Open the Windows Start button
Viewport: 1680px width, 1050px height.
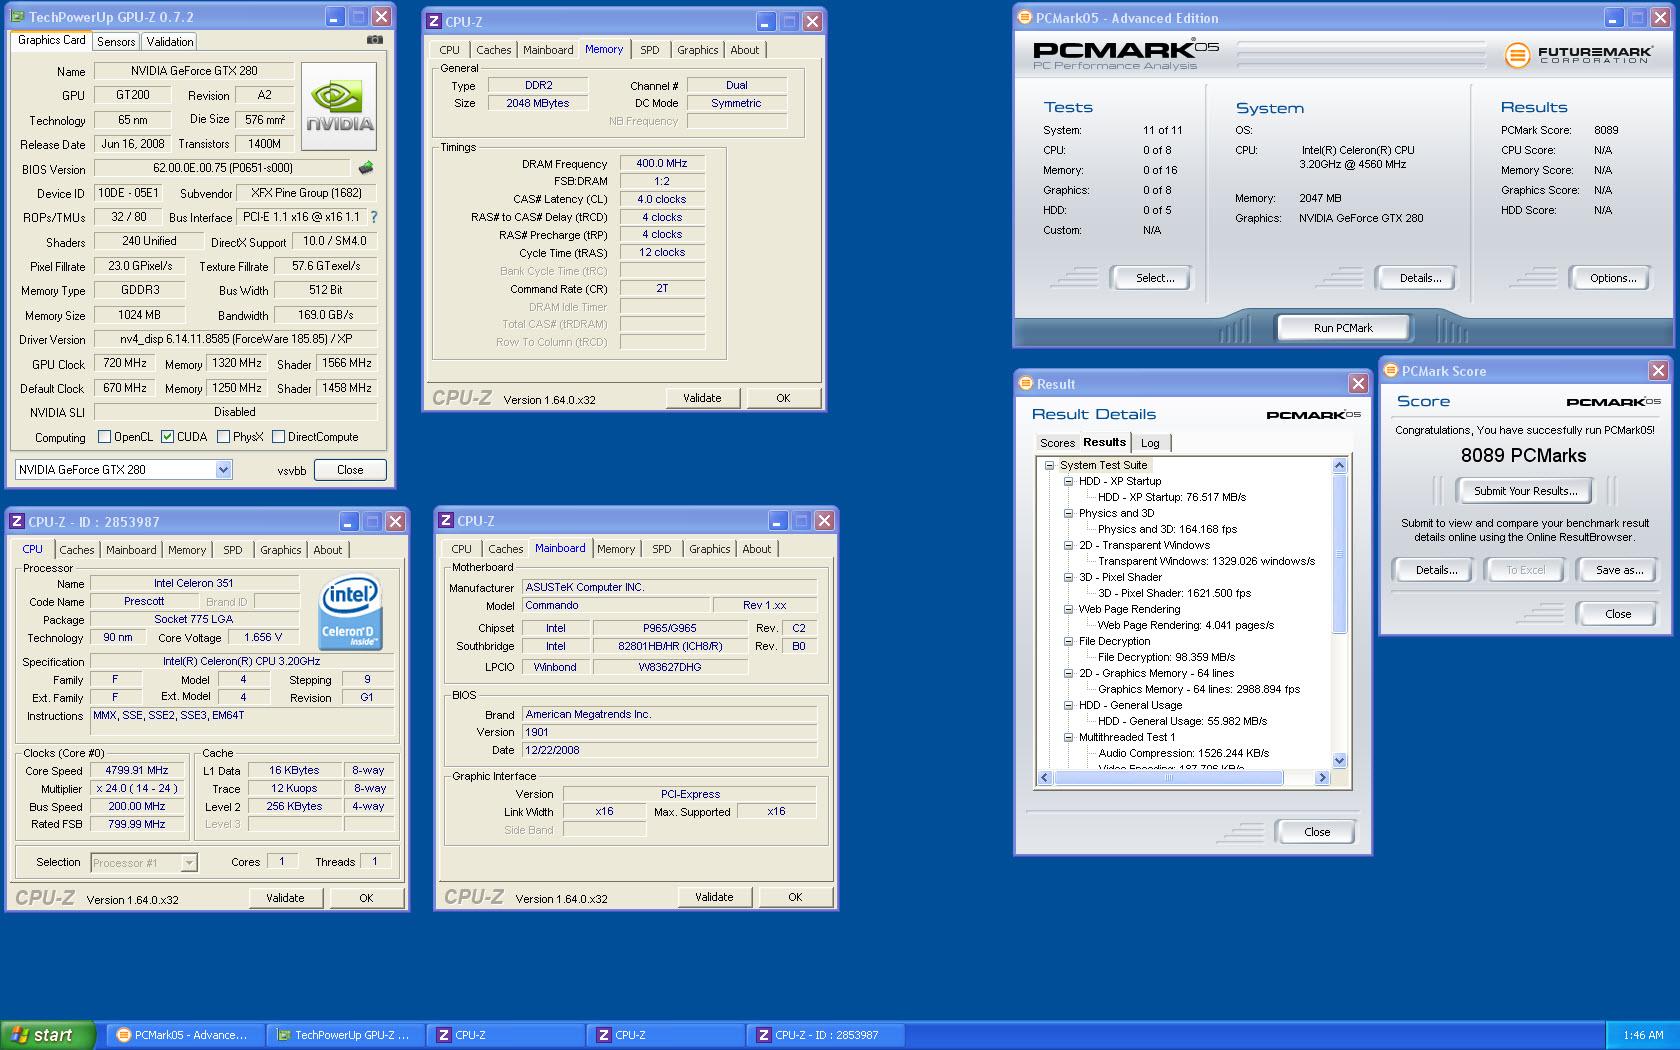[x=48, y=1035]
